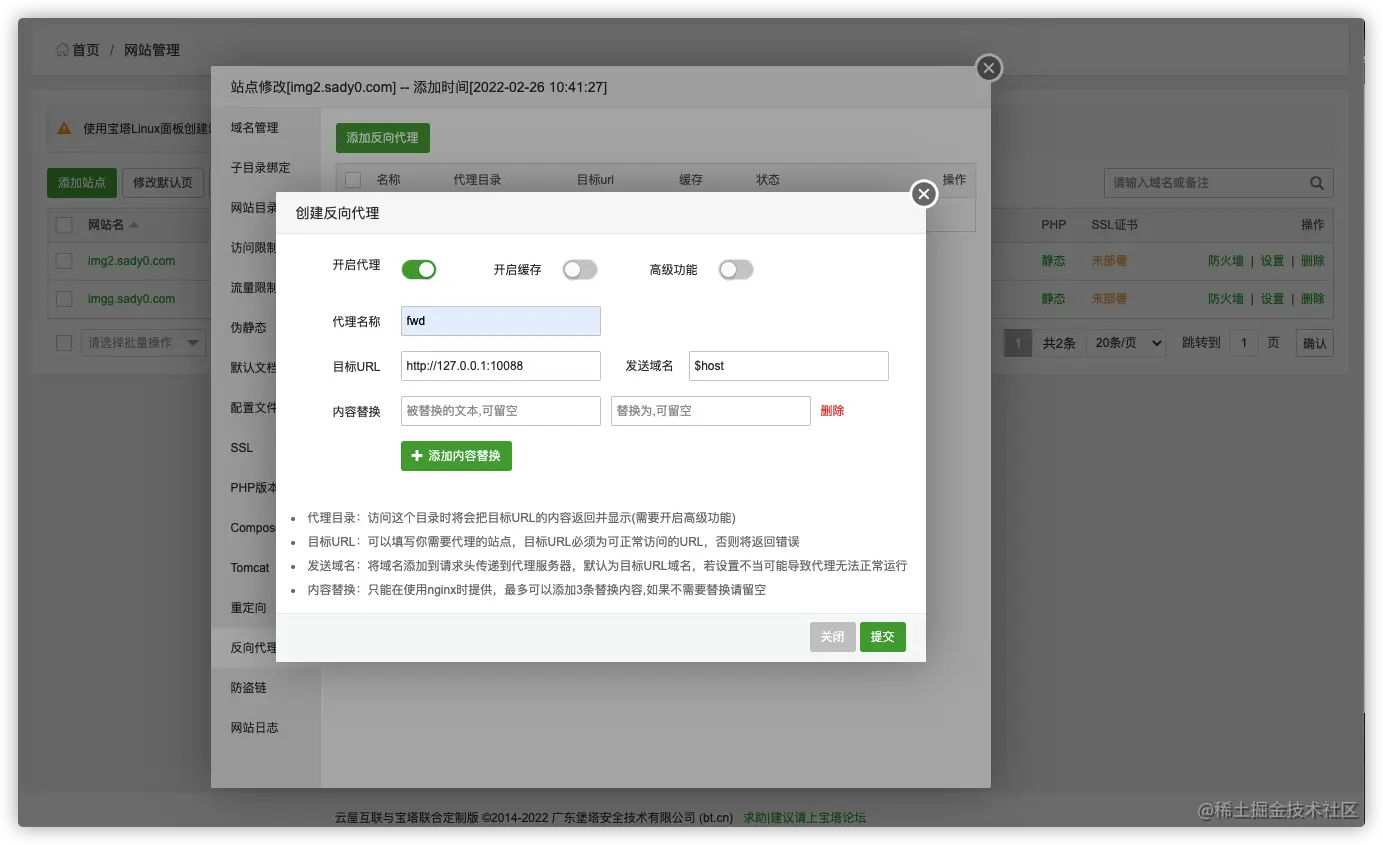Click the 目标URL input field

click(x=500, y=366)
